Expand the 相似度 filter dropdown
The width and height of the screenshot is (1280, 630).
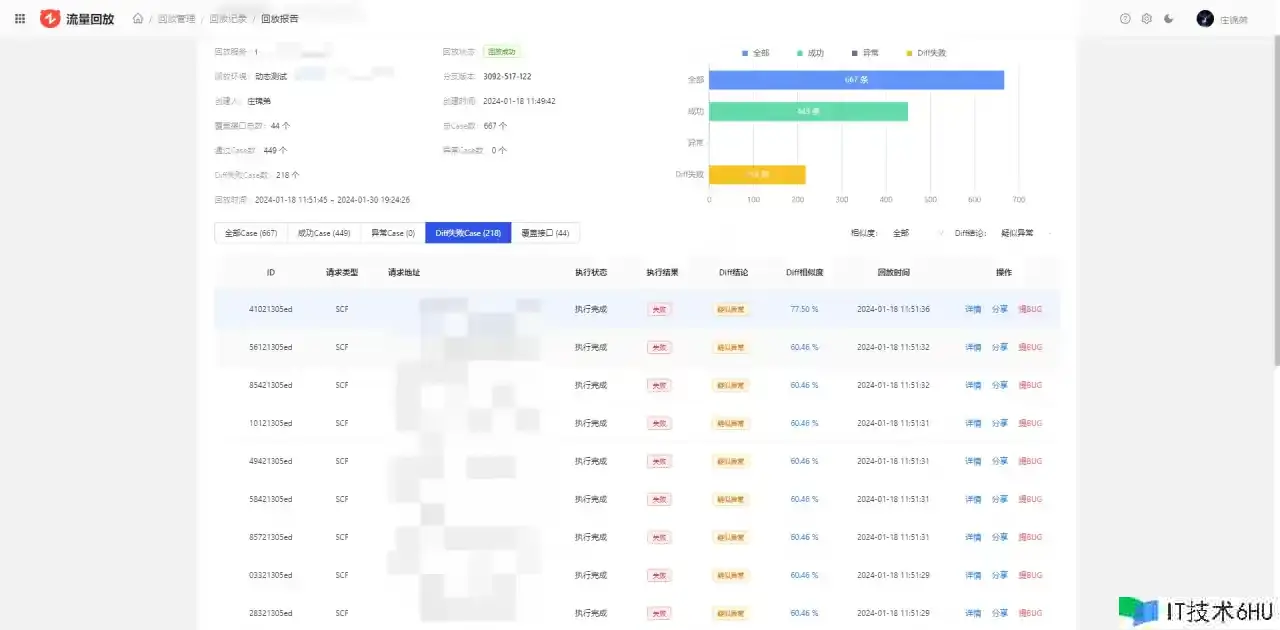point(915,233)
